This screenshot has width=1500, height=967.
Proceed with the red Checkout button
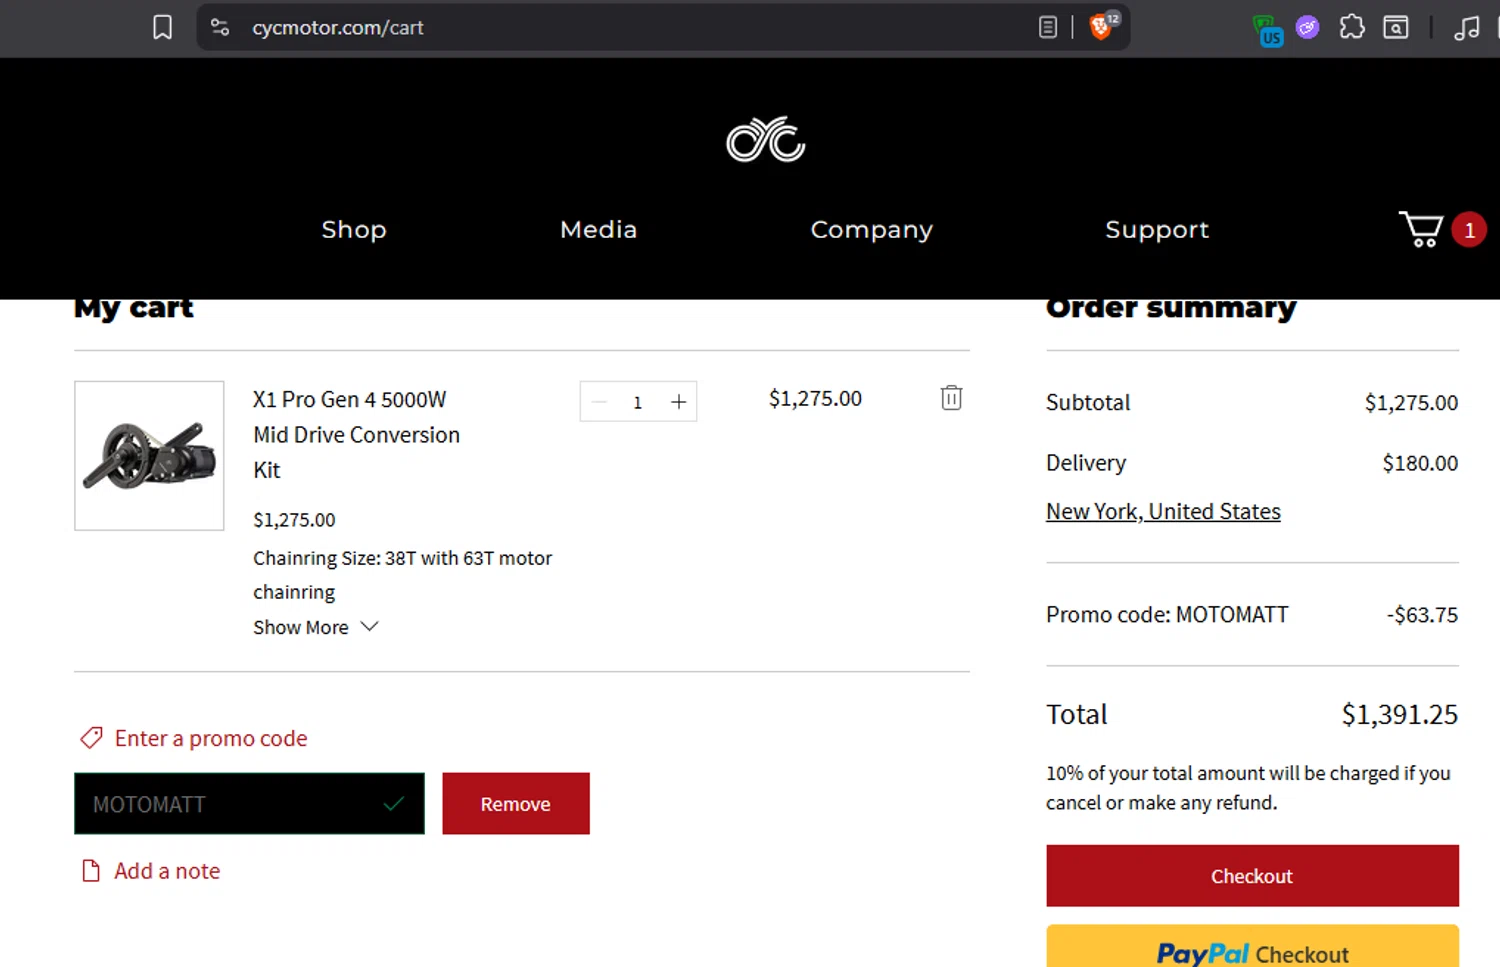pos(1252,876)
